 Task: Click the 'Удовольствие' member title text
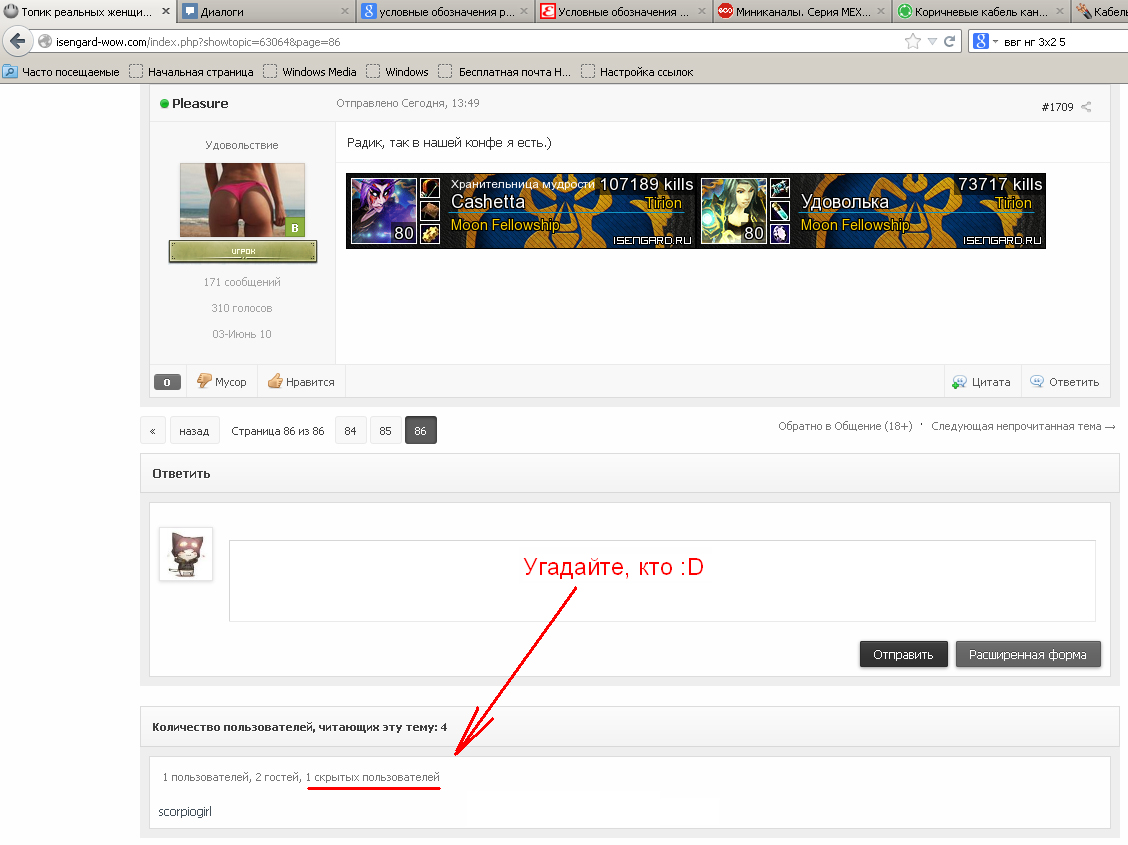pyautogui.click(x=242, y=145)
